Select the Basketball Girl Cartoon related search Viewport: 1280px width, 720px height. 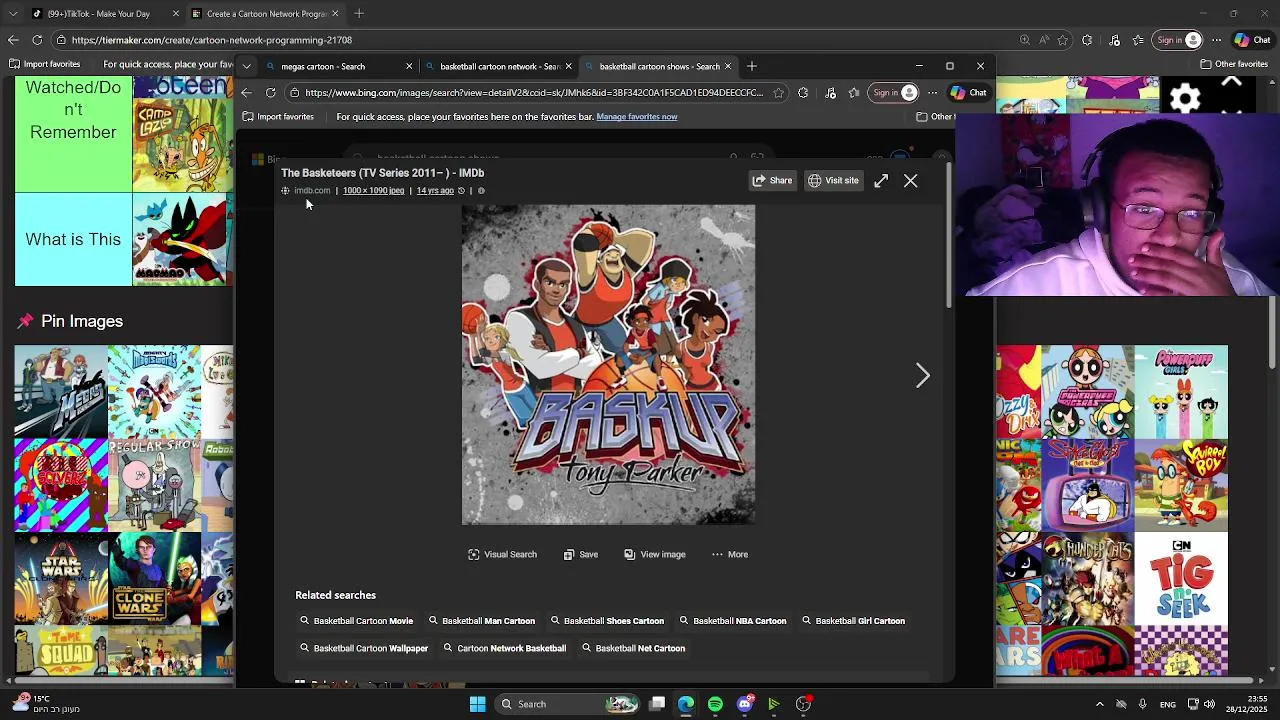(853, 621)
